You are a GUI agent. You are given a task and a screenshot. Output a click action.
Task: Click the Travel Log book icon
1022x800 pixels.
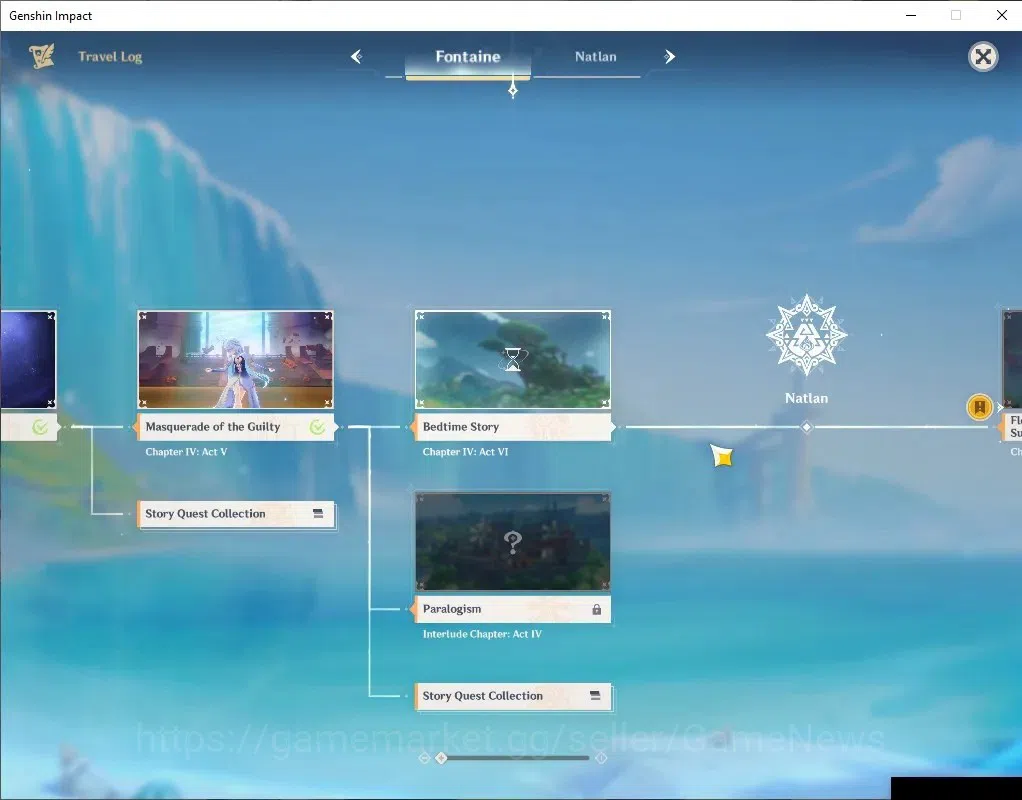[x=42, y=56]
